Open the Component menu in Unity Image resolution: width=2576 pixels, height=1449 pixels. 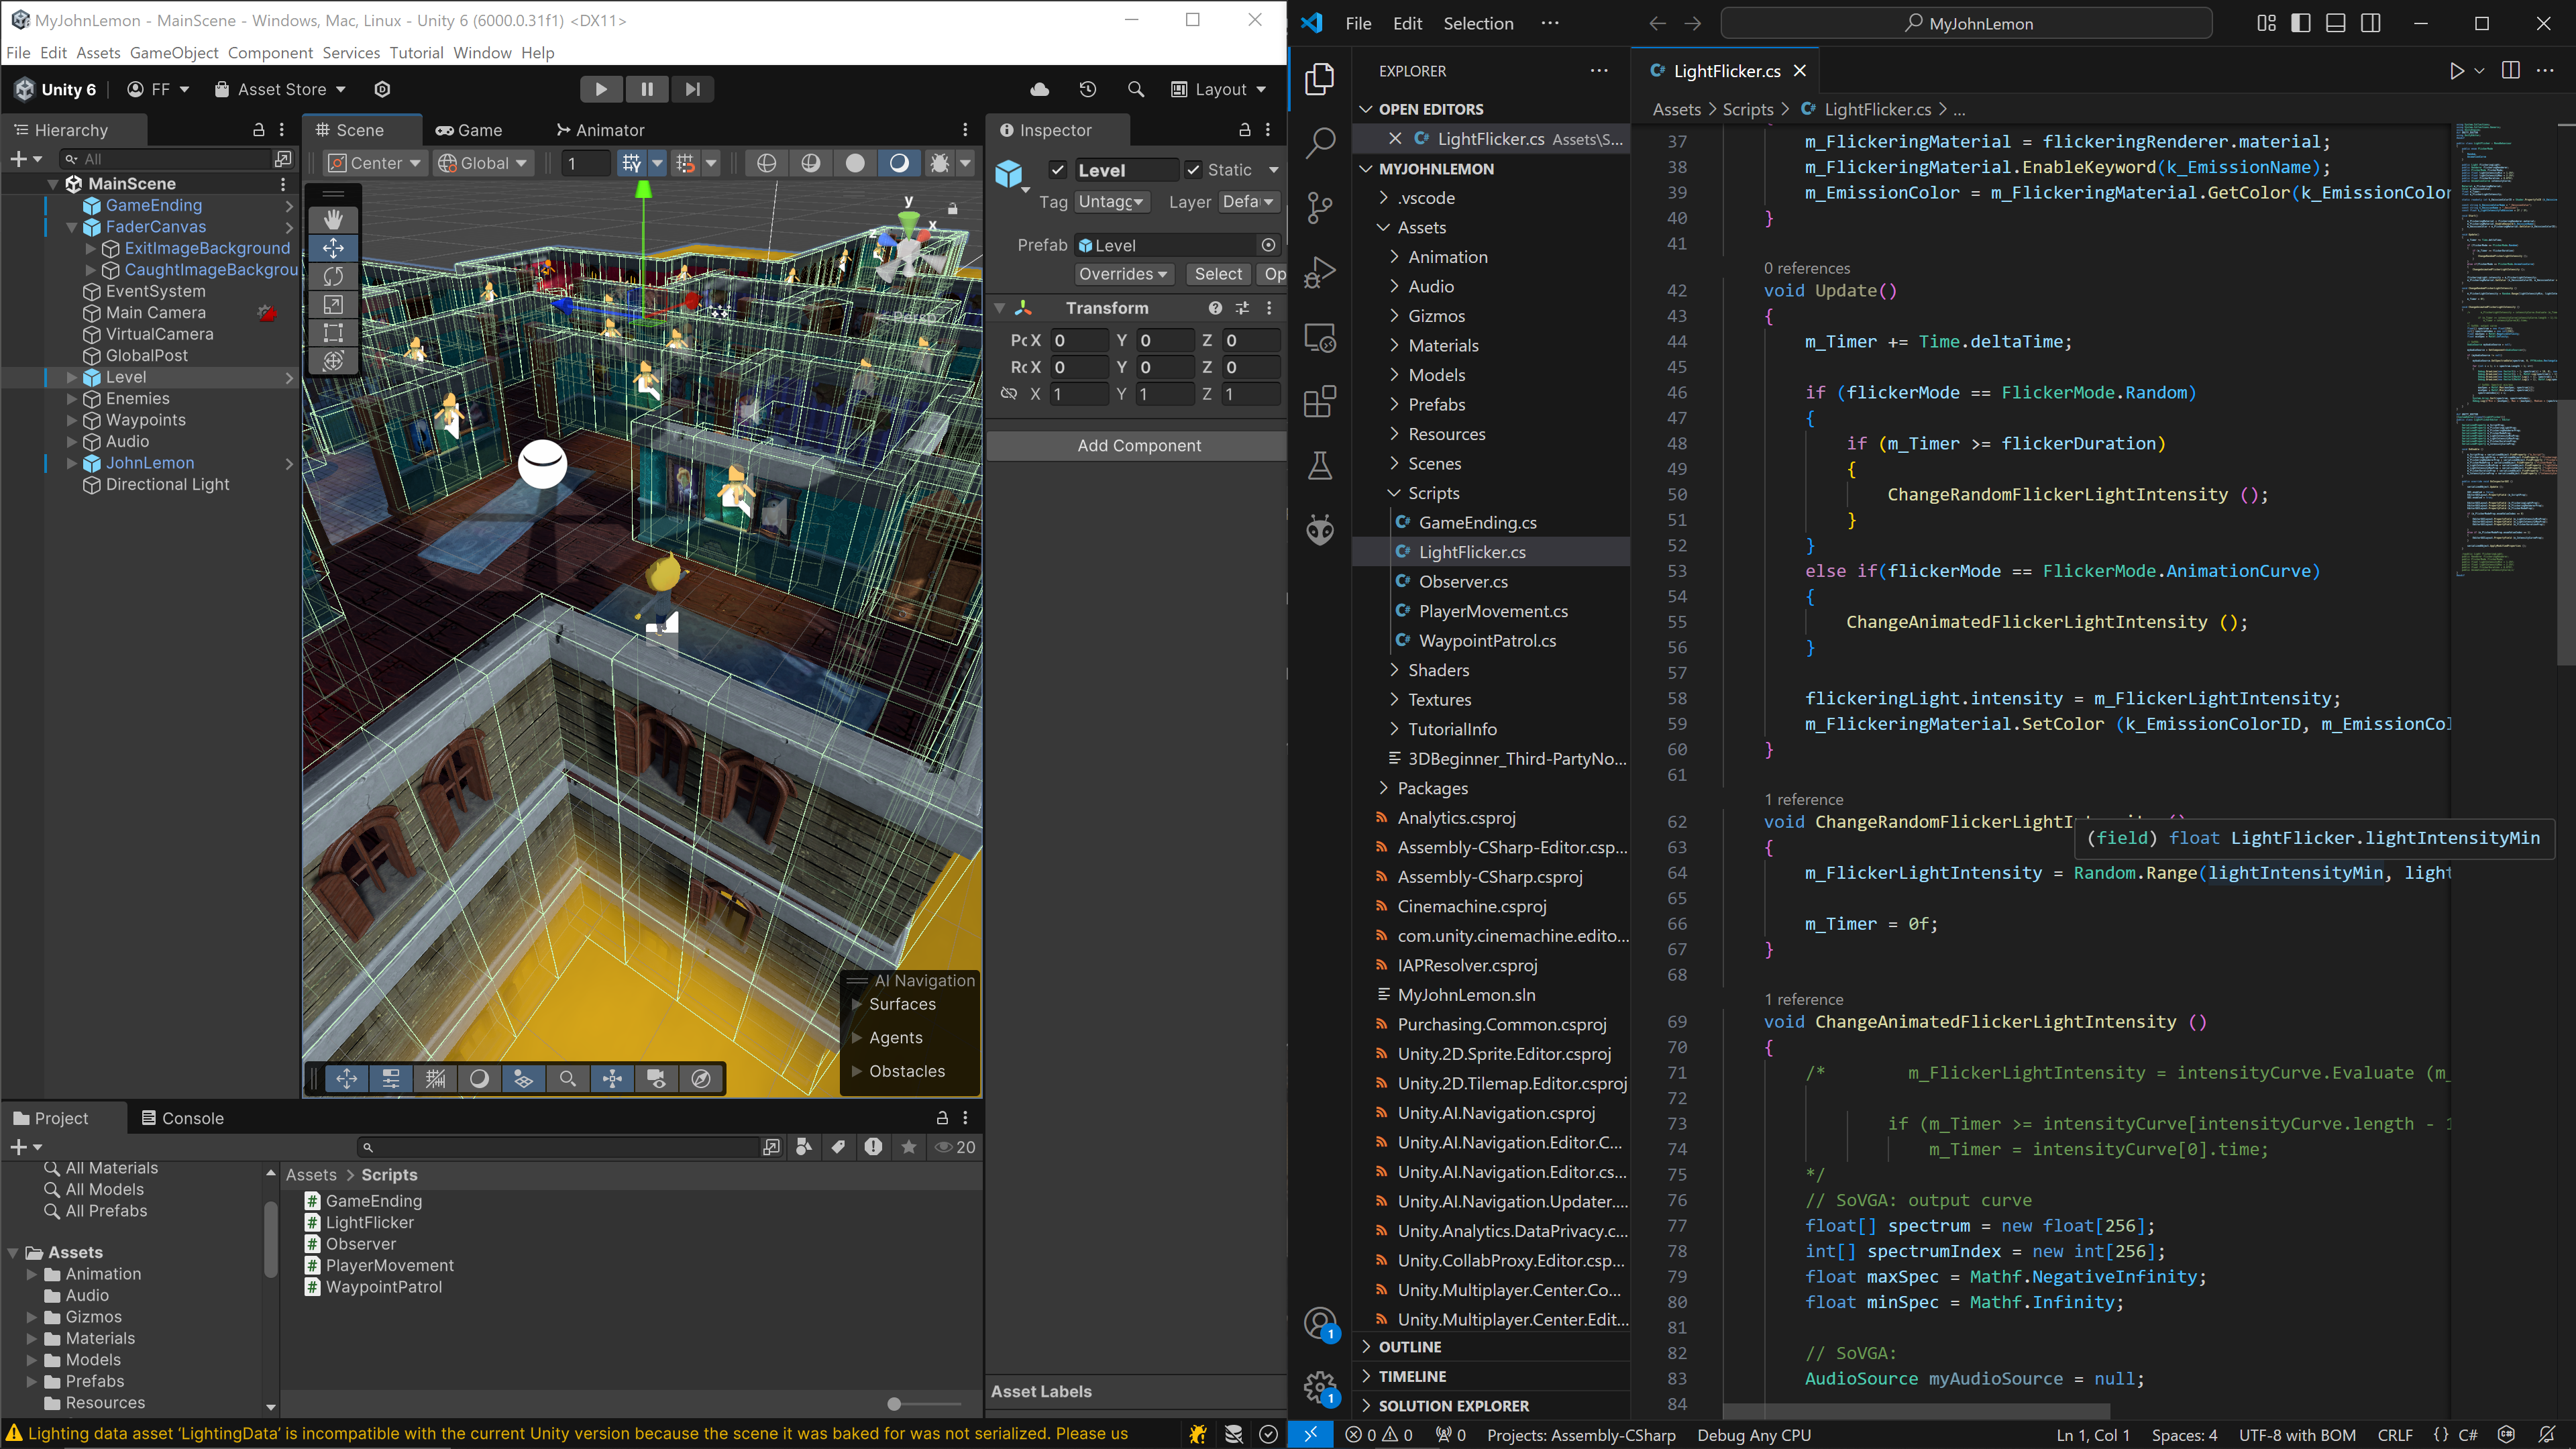coord(270,53)
